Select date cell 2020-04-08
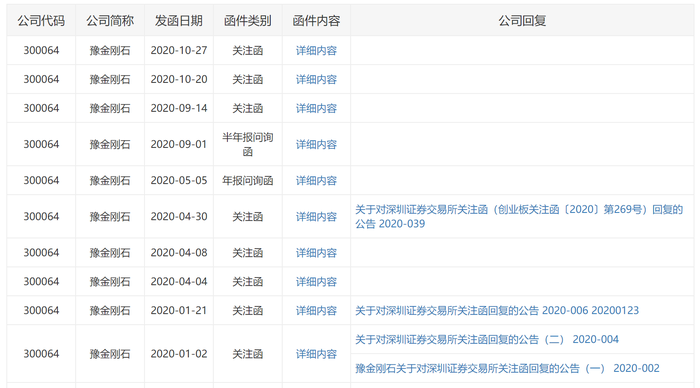Viewport: 700px width, 388px height. [179, 253]
